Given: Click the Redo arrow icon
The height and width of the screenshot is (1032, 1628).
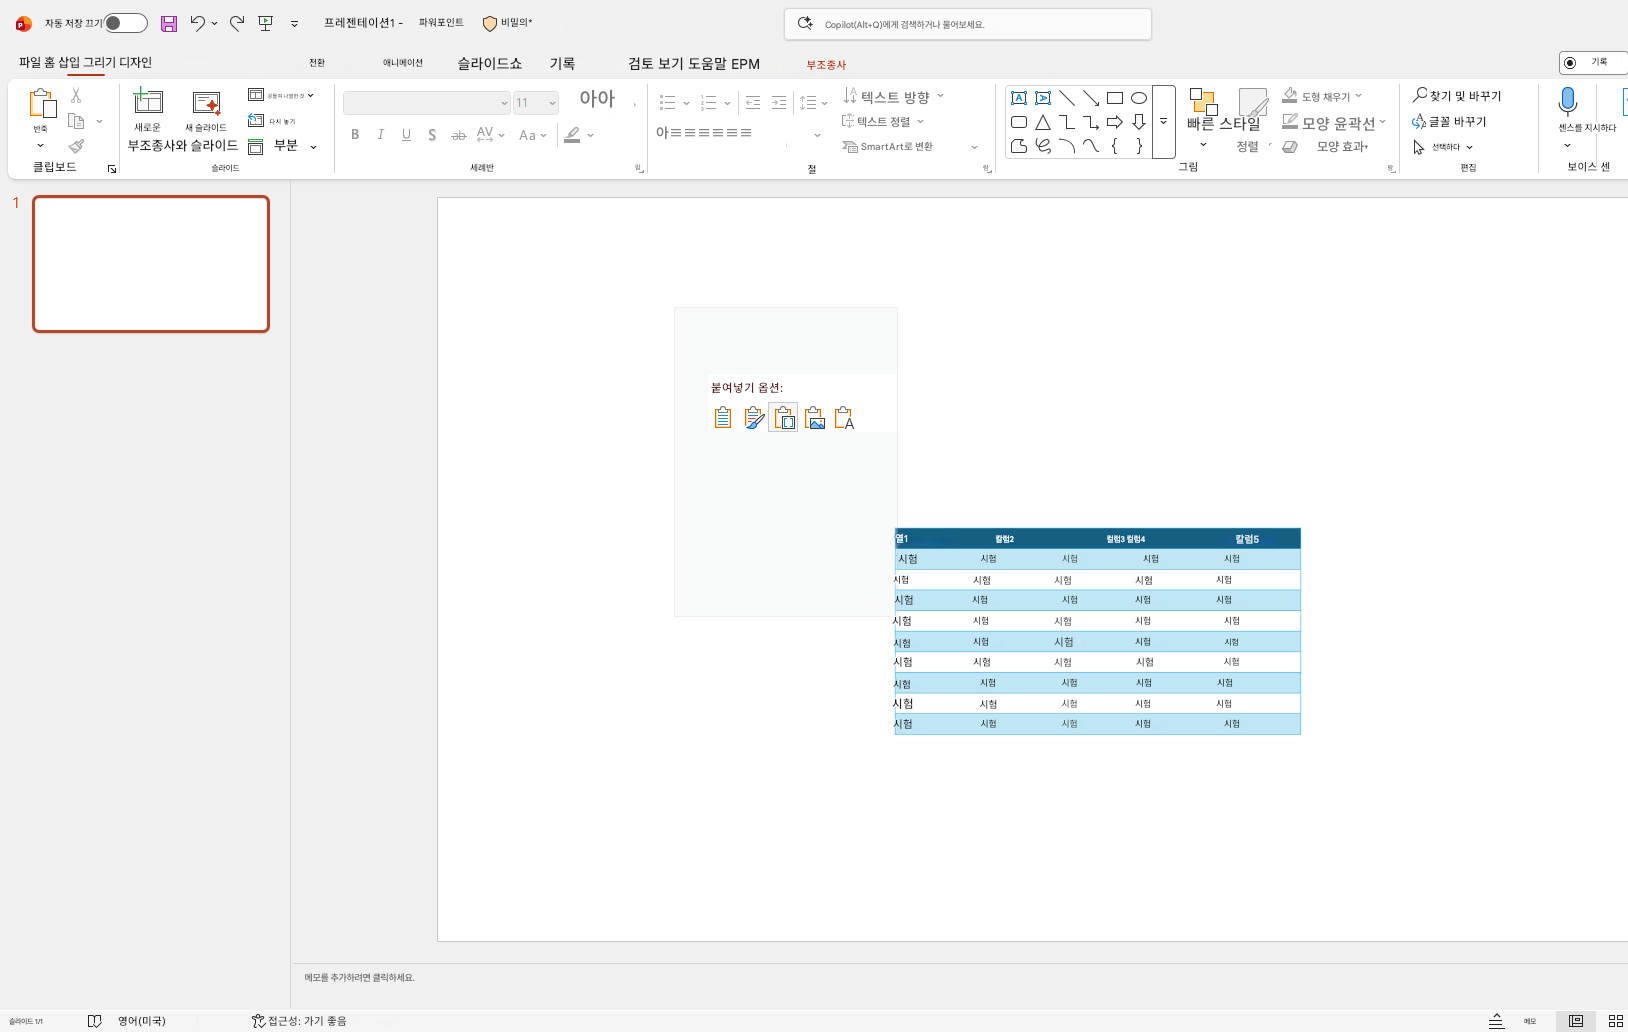Looking at the screenshot, I should coord(237,23).
